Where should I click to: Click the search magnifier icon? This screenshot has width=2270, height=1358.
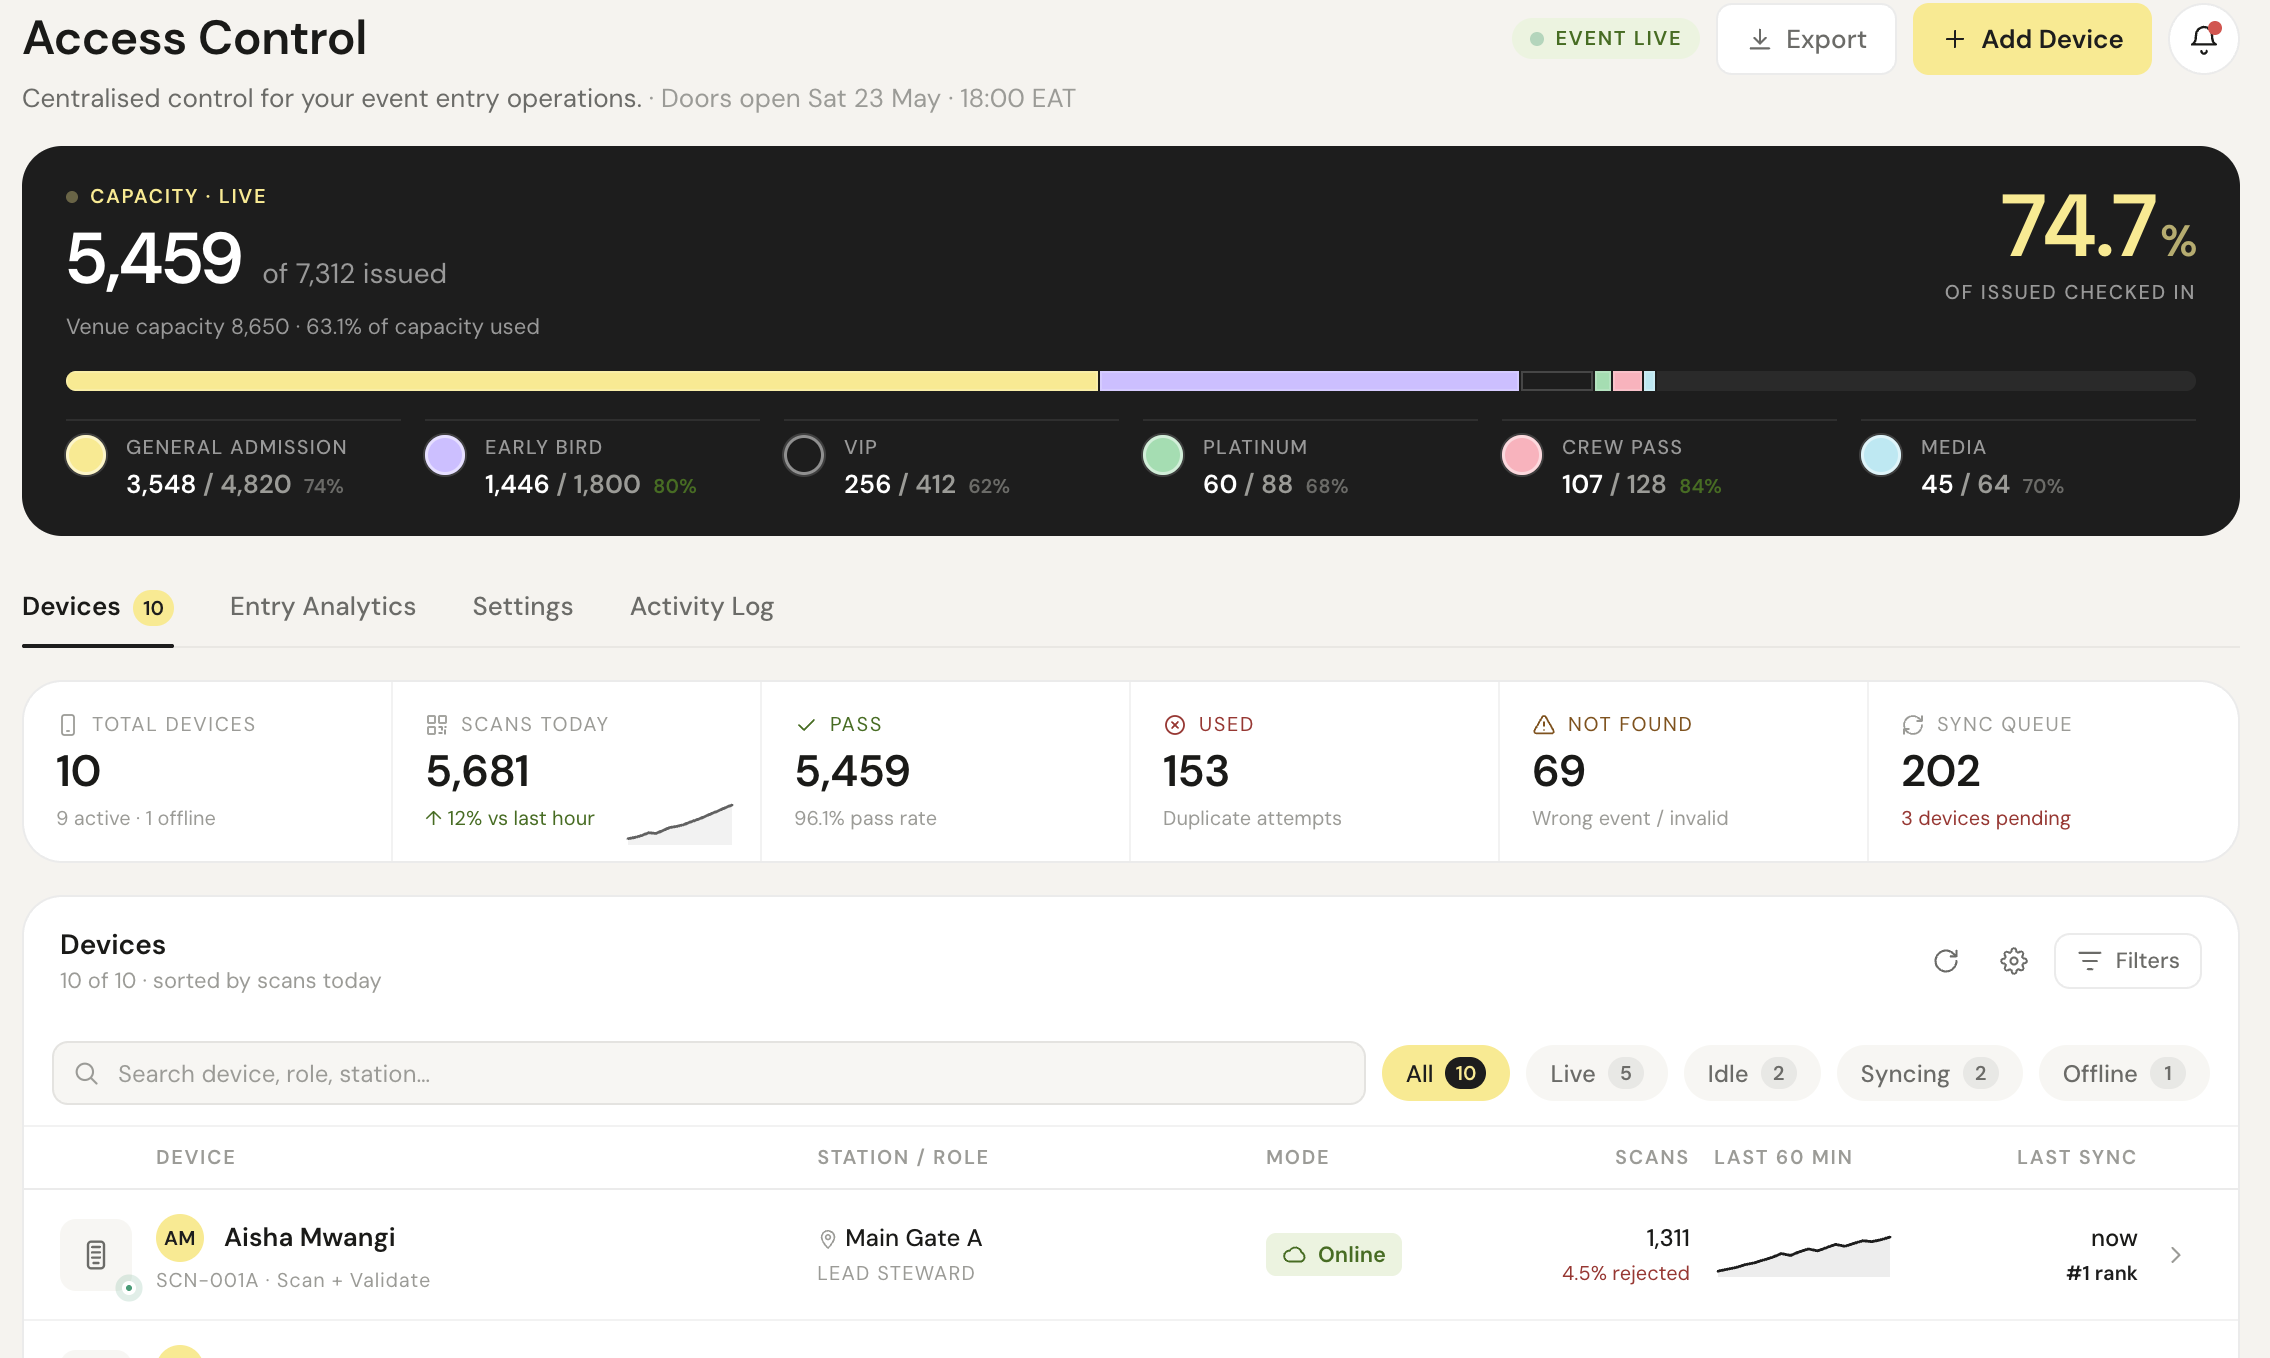(x=87, y=1073)
